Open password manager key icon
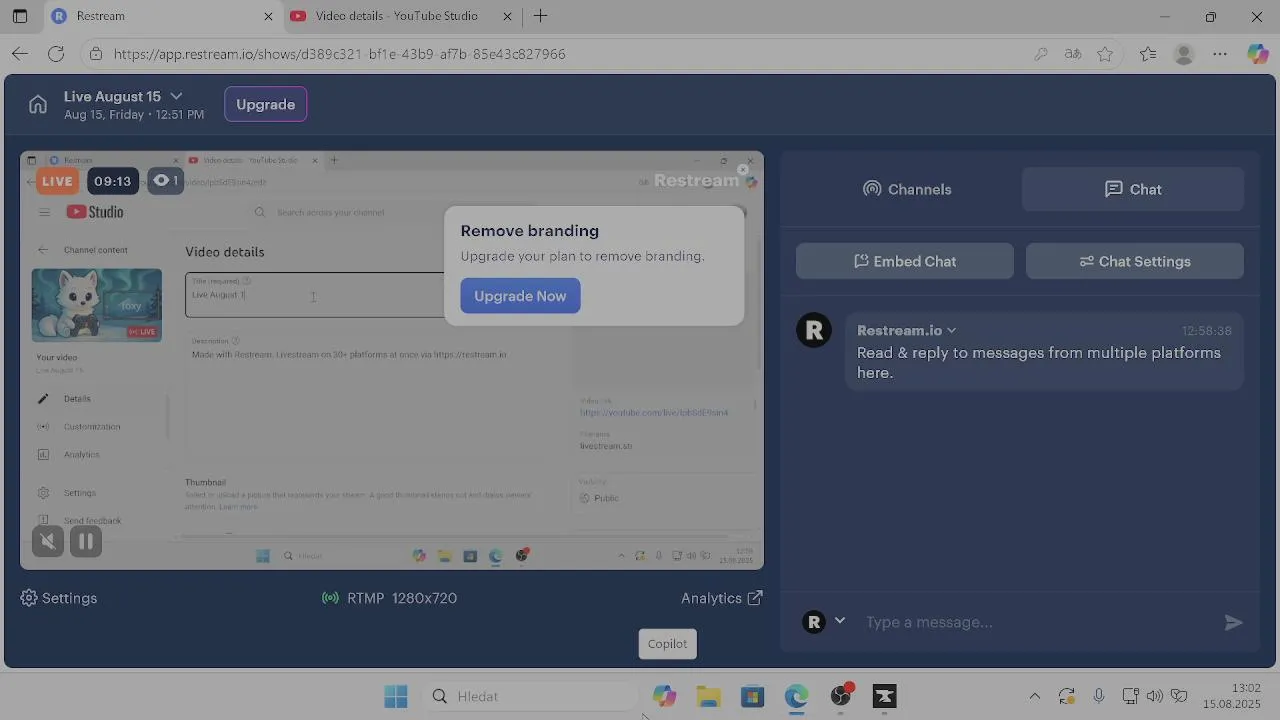 click(x=1041, y=54)
